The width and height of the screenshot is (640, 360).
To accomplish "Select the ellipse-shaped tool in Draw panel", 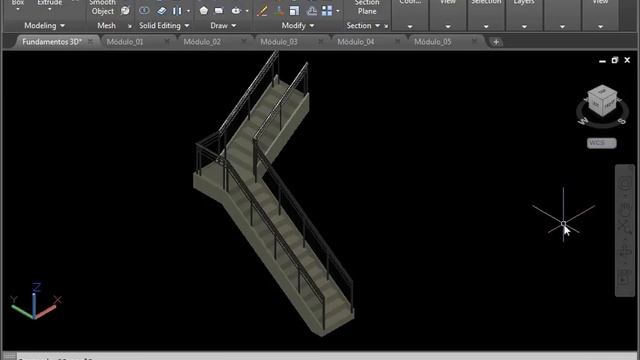I will (x=236, y=11).
